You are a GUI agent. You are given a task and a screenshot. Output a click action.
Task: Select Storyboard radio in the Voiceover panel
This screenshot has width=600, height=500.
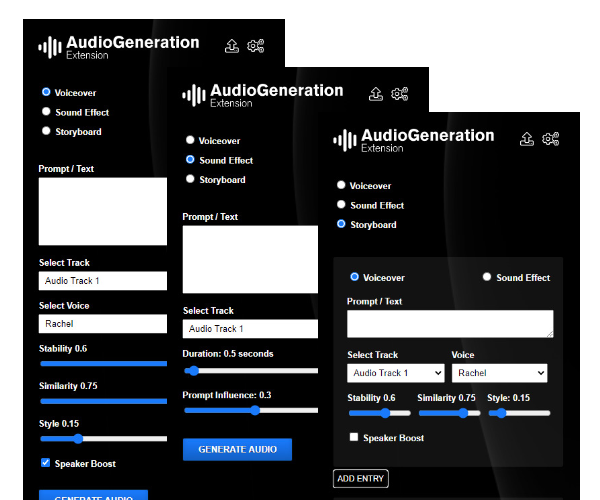pos(46,131)
